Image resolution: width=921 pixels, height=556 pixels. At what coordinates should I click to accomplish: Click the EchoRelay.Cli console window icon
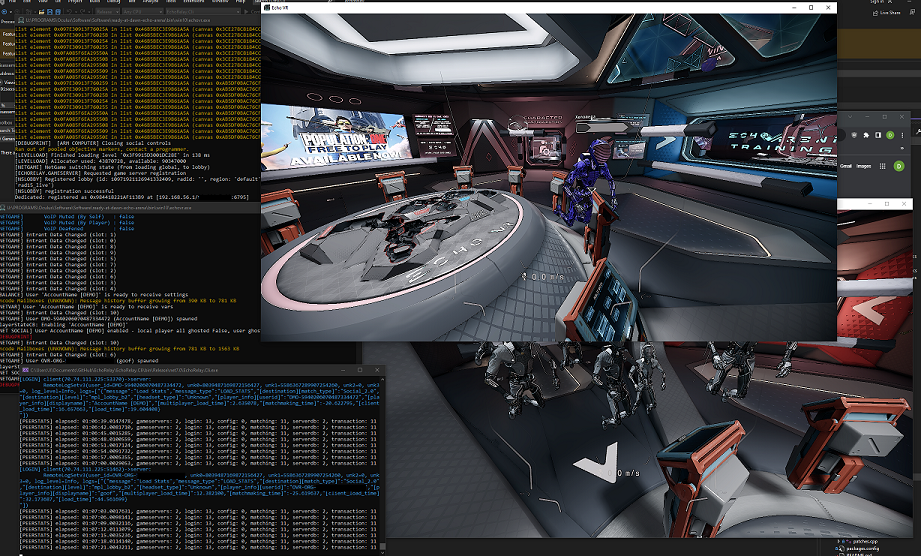tap(25, 370)
